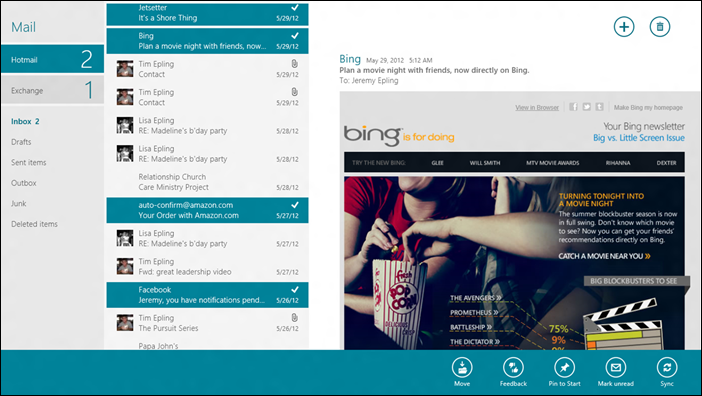Image resolution: width=702 pixels, height=396 pixels.
Task: Click Twitter share icon in newsletter
Action: (586, 107)
